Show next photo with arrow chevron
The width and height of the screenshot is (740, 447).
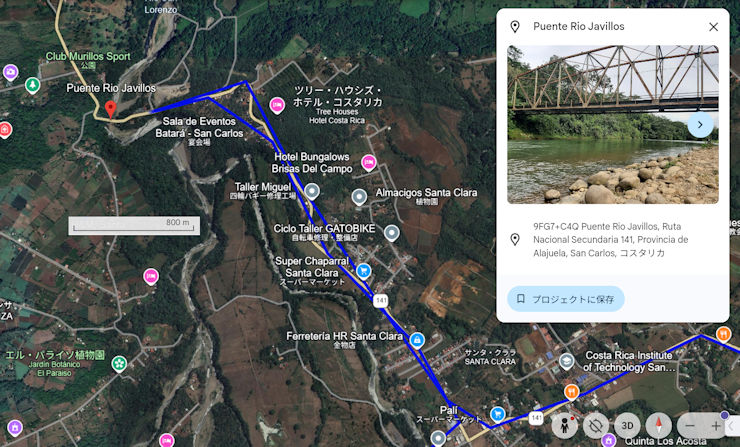click(x=700, y=125)
